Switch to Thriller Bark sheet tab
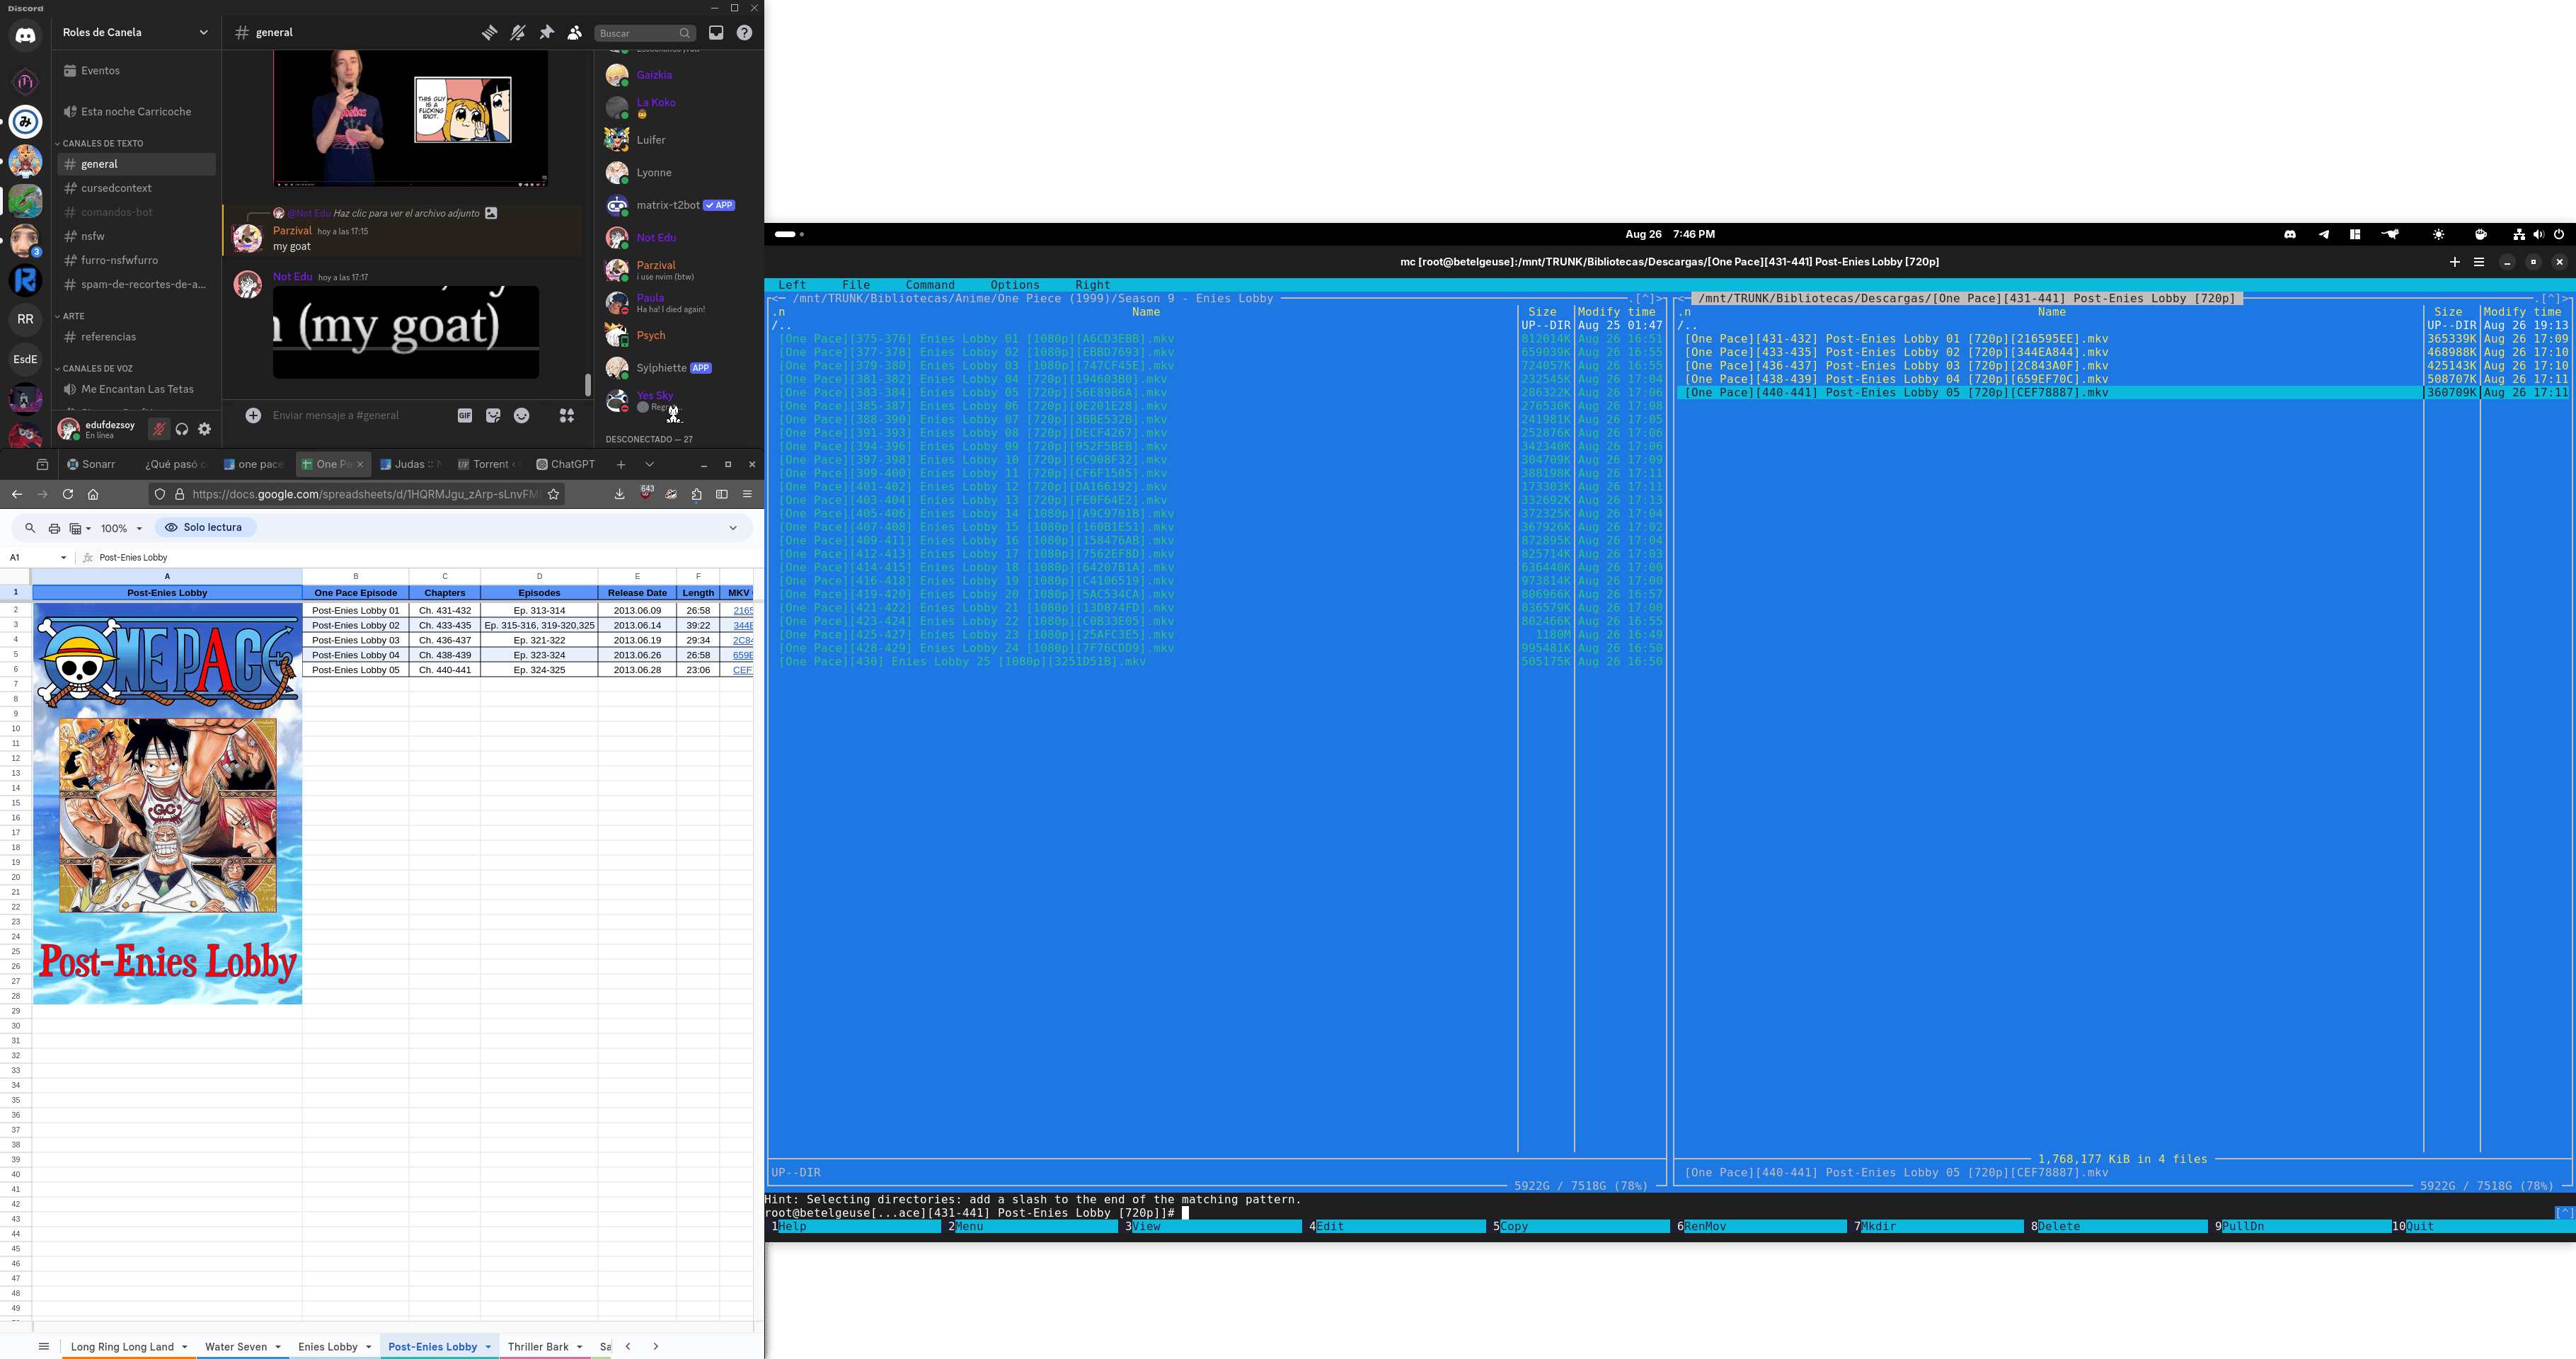Image resolution: width=2576 pixels, height=1359 pixels. (x=538, y=1346)
